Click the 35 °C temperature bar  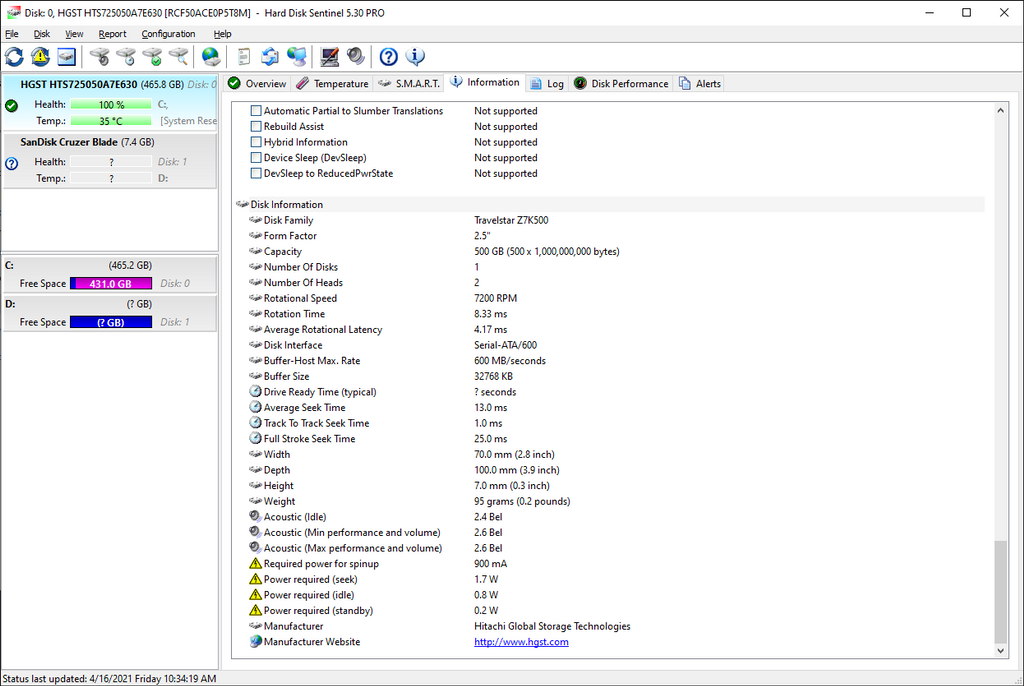click(111, 121)
